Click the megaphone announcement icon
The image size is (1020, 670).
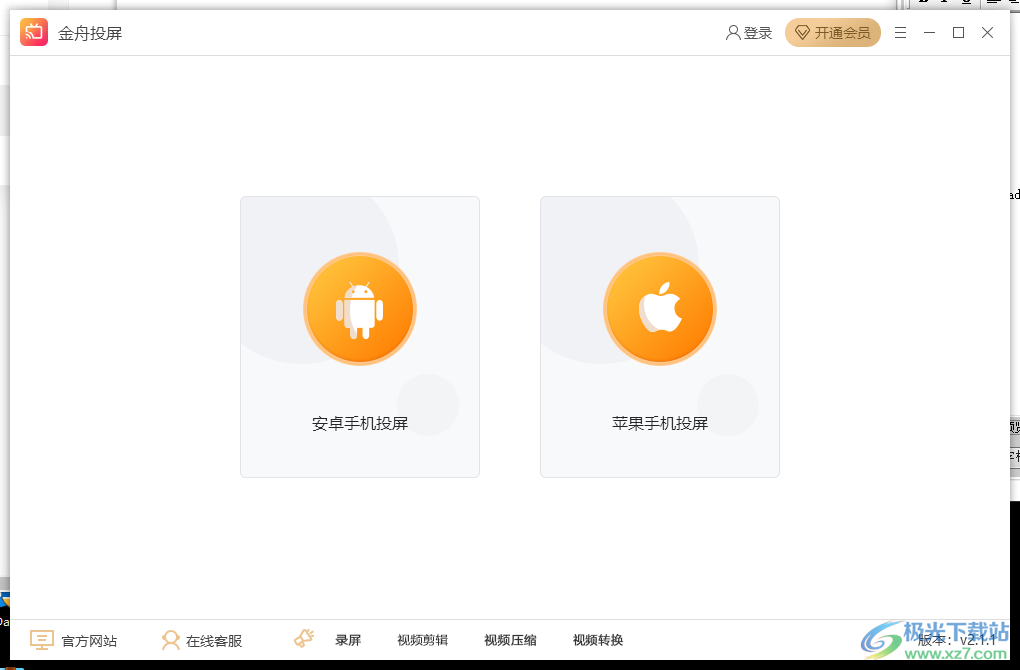click(304, 638)
